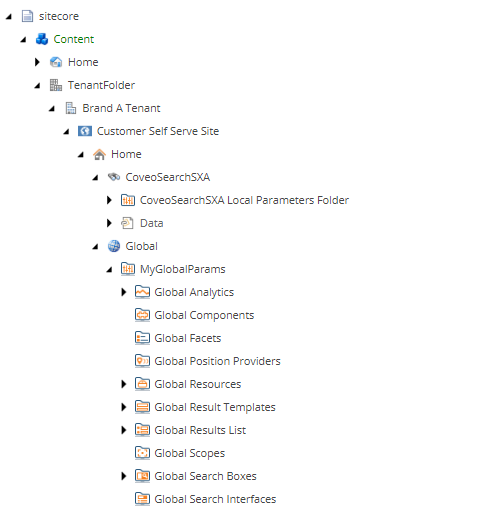Select the Global Analytics label
This screenshot has width=488, height=511.
pyautogui.click(x=194, y=292)
